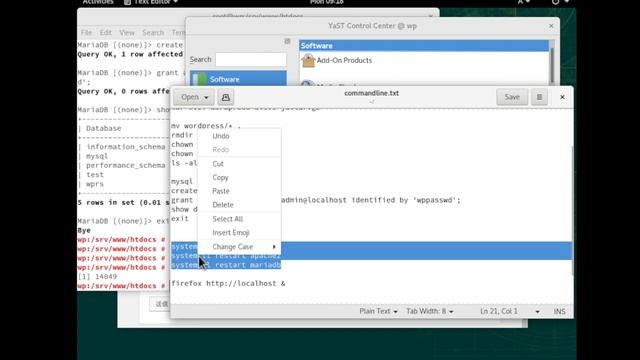
Task: Click the new document icon beside Open
Action: point(226,97)
